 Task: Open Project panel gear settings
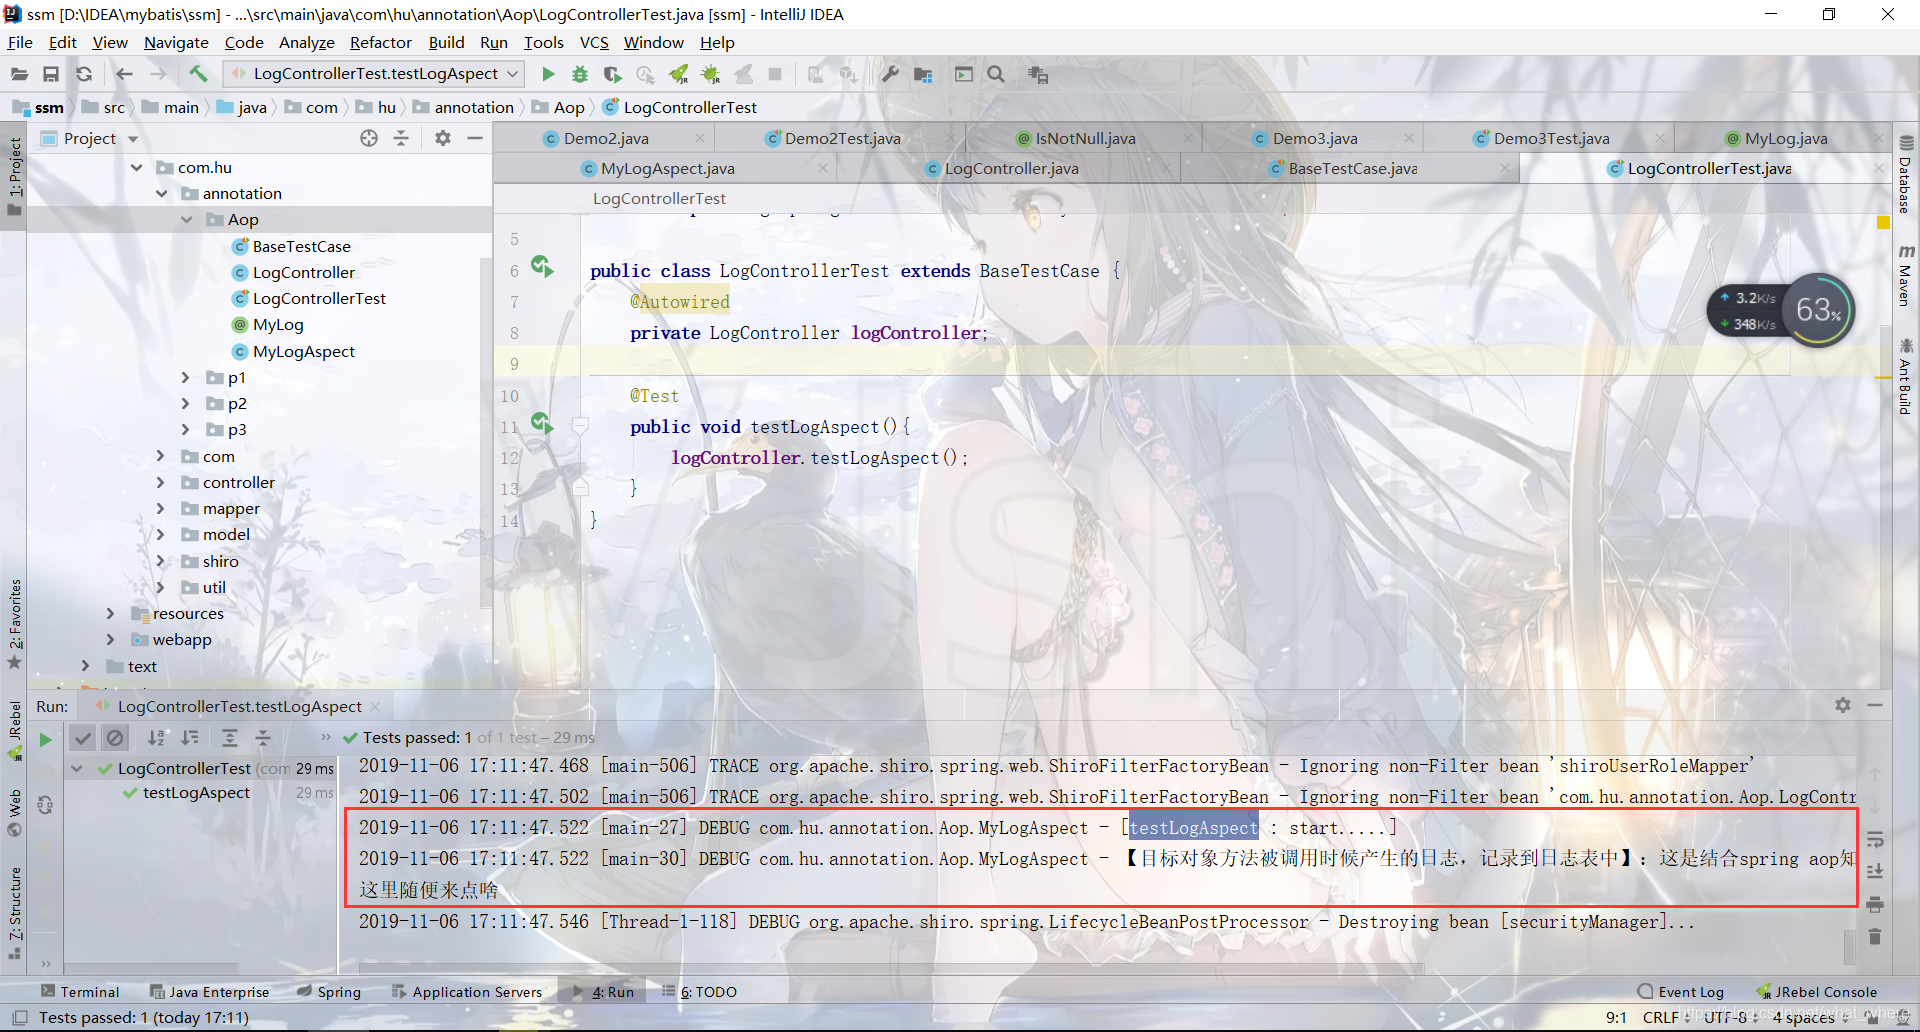pyautogui.click(x=443, y=138)
